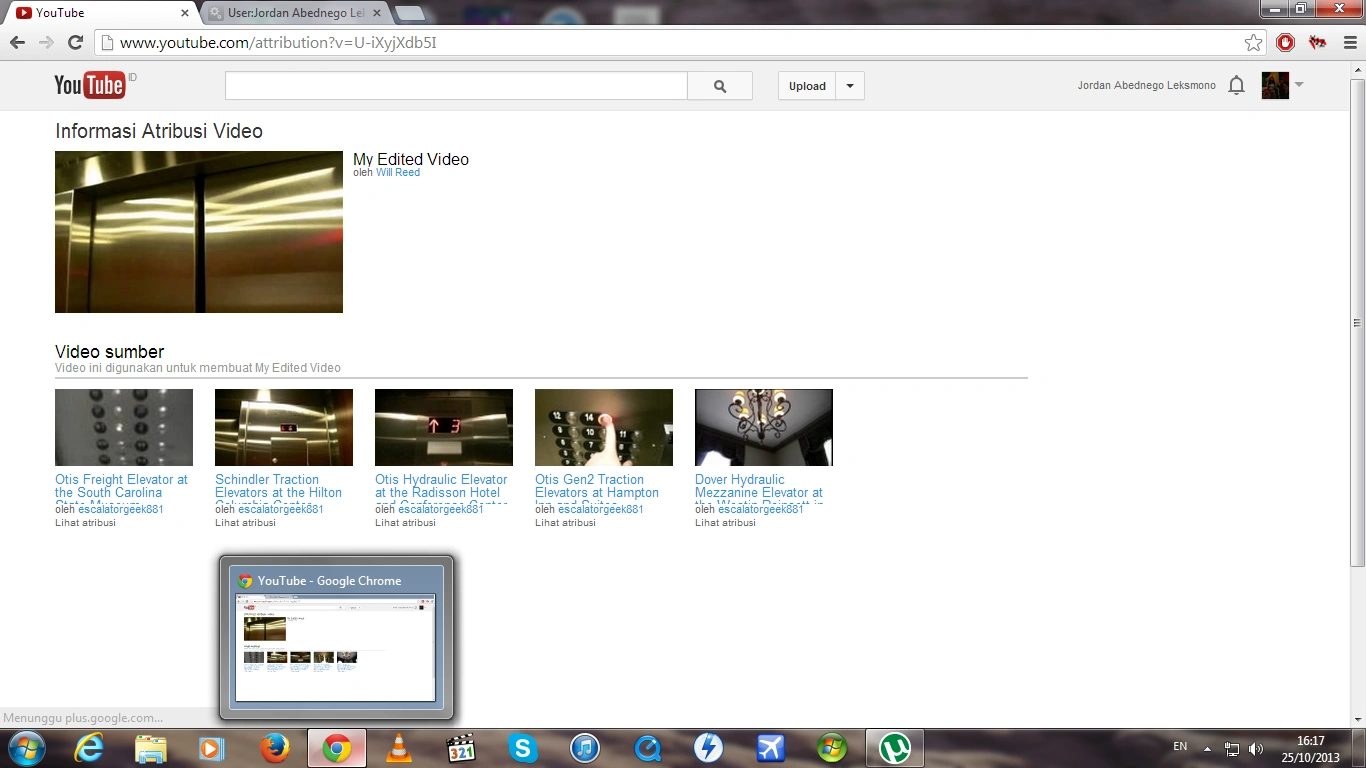This screenshot has width=1366, height=768.
Task: Open the volume control in the tray
Action: coord(1256,749)
